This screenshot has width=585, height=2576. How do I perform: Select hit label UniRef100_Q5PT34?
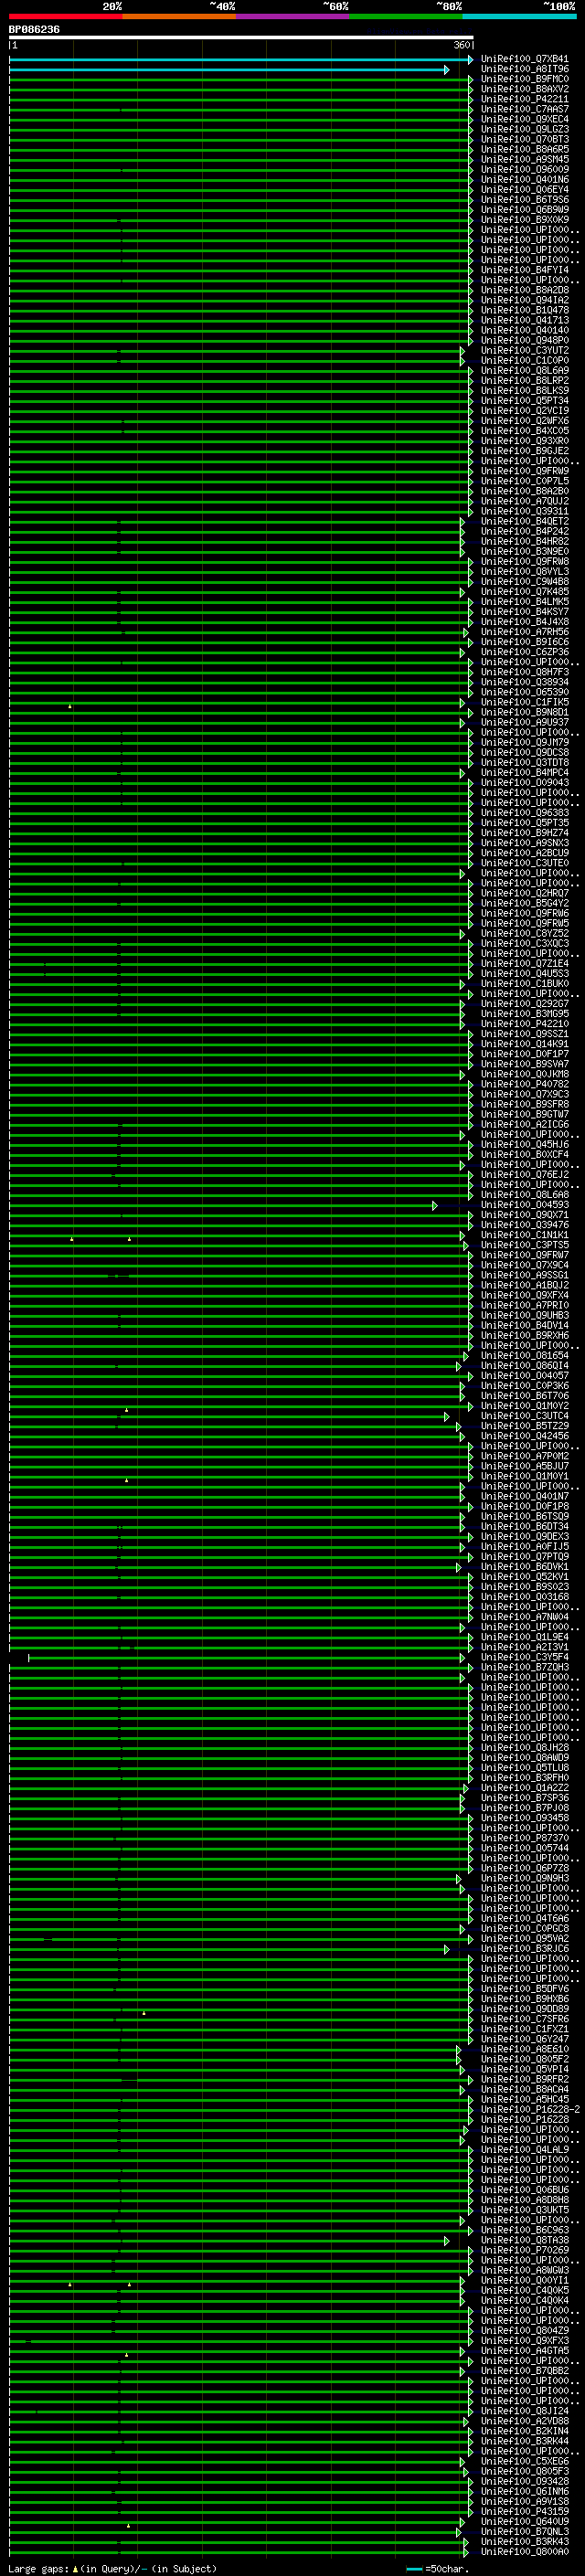coord(525,401)
